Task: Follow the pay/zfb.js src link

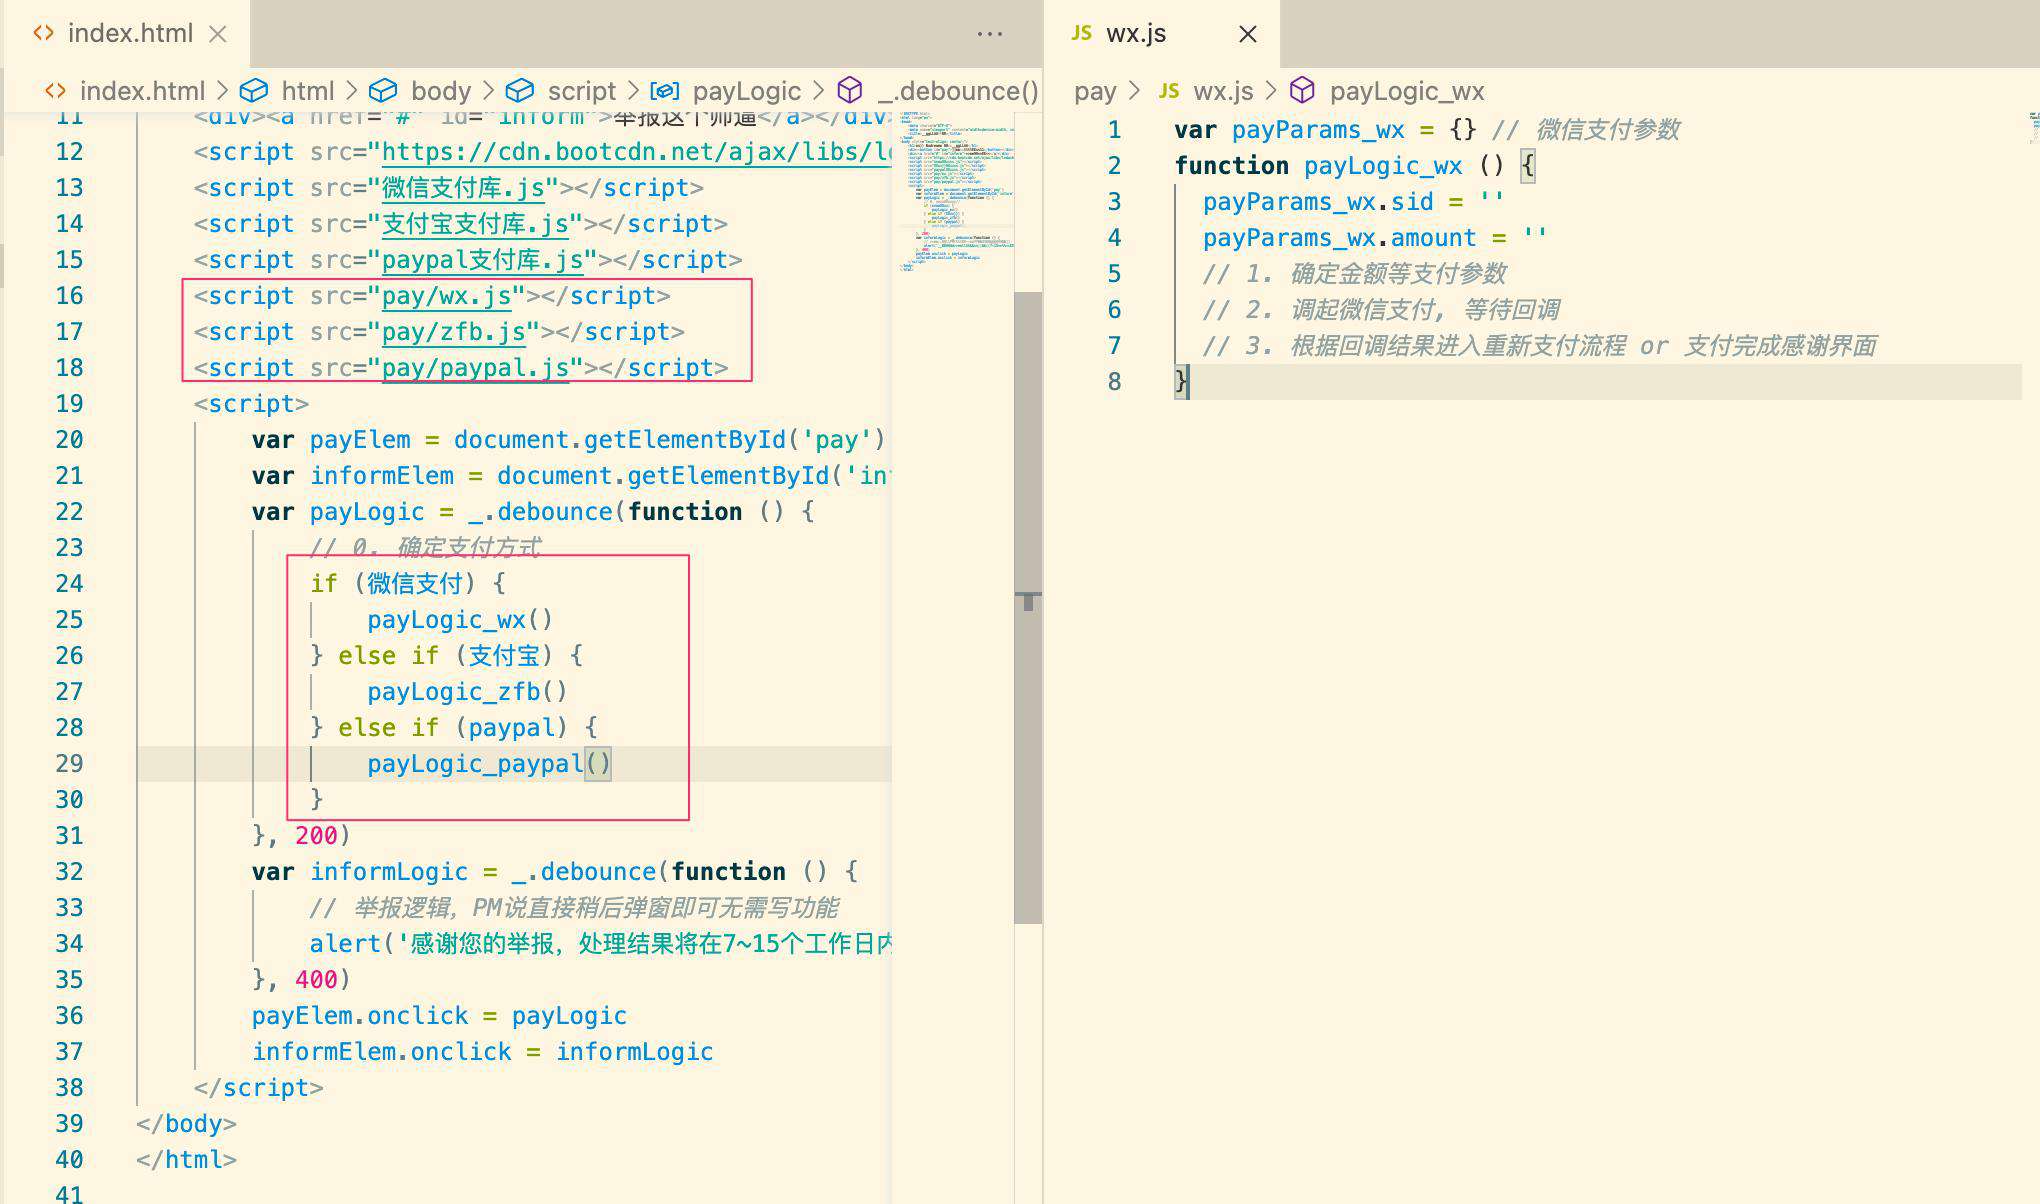Action: click(x=454, y=332)
